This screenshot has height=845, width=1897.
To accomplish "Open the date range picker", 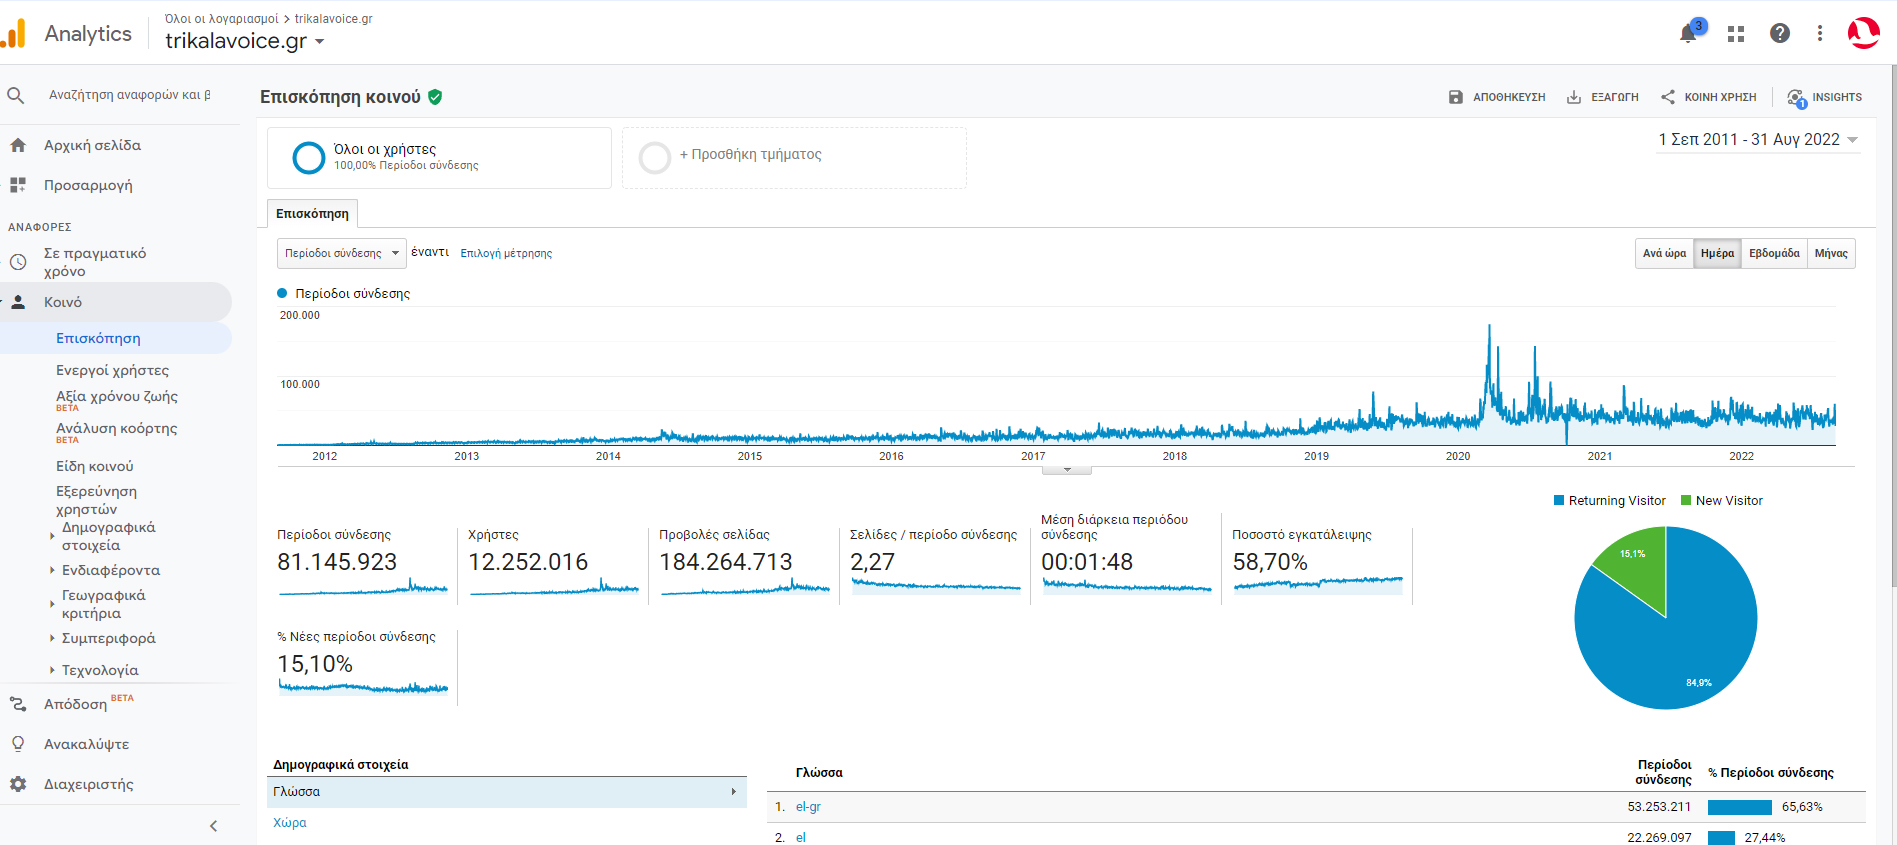I will point(1757,140).
